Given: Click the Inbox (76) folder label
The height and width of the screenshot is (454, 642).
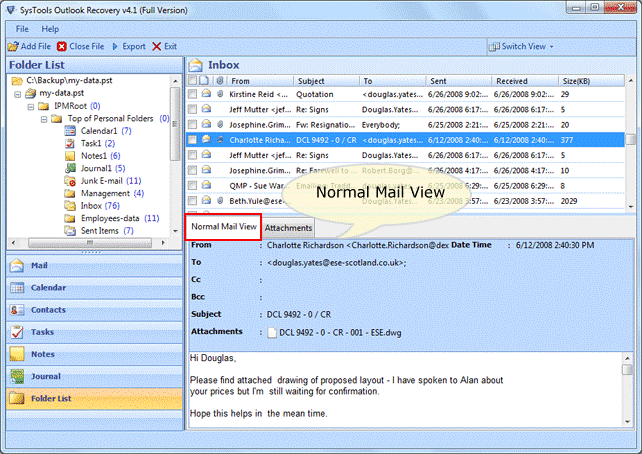Looking at the screenshot, I should pyautogui.click(x=100, y=206).
